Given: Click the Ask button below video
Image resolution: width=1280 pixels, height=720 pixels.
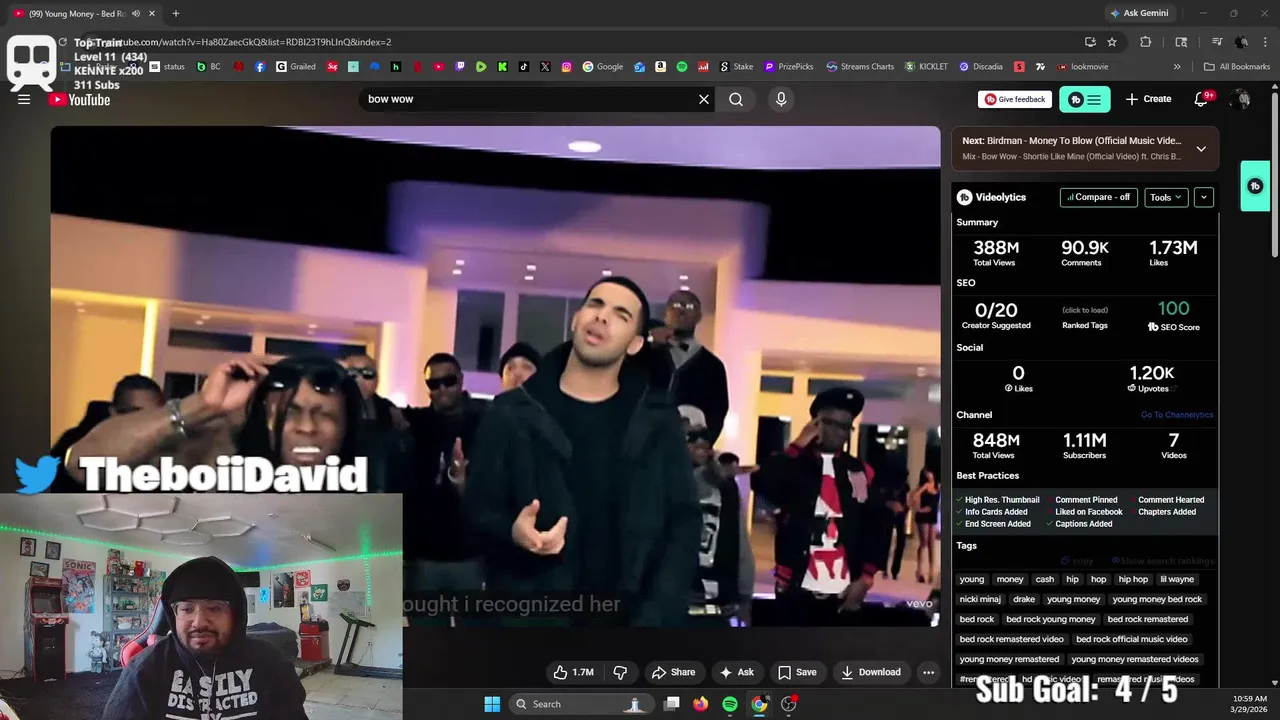Looking at the screenshot, I should click(x=737, y=672).
